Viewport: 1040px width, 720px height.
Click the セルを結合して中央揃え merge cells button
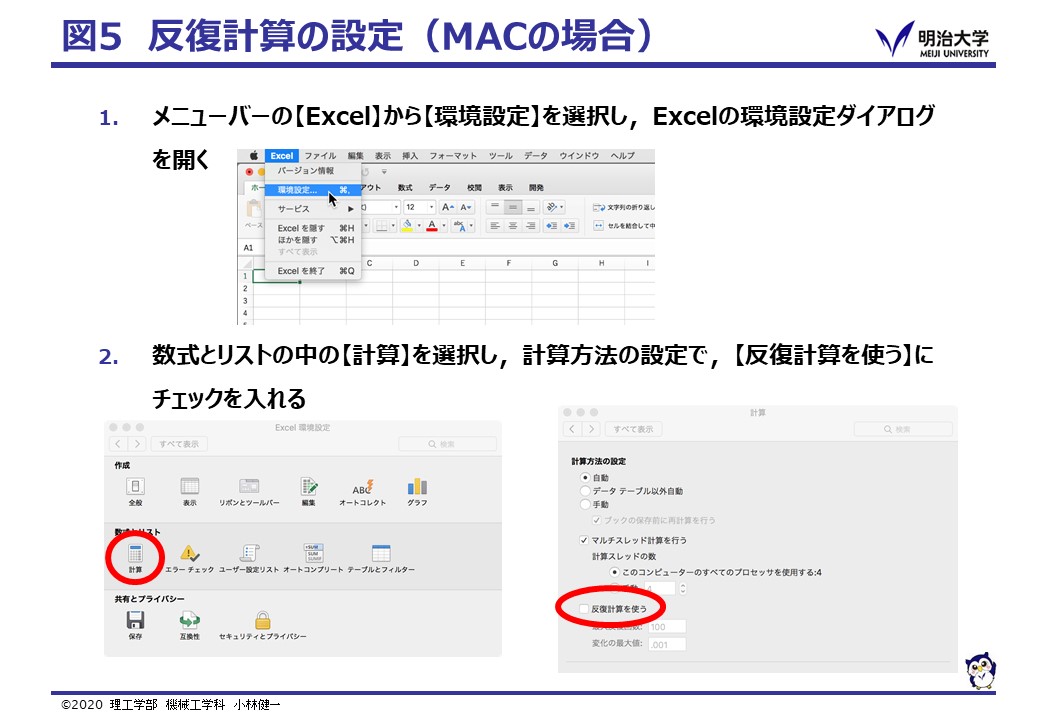[623, 226]
